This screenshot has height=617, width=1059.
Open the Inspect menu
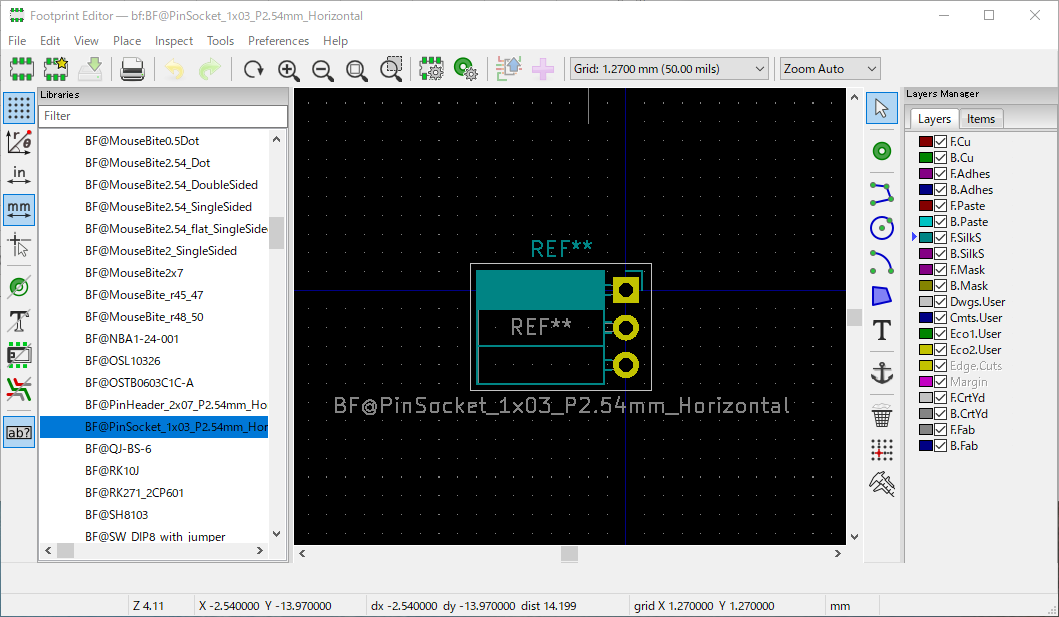coord(174,41)
